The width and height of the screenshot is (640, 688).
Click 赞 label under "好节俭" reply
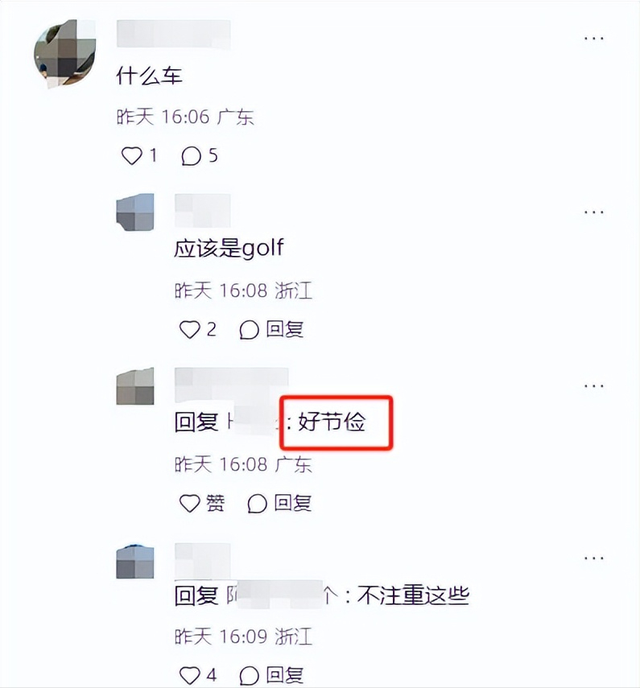(x=215, y=503)
